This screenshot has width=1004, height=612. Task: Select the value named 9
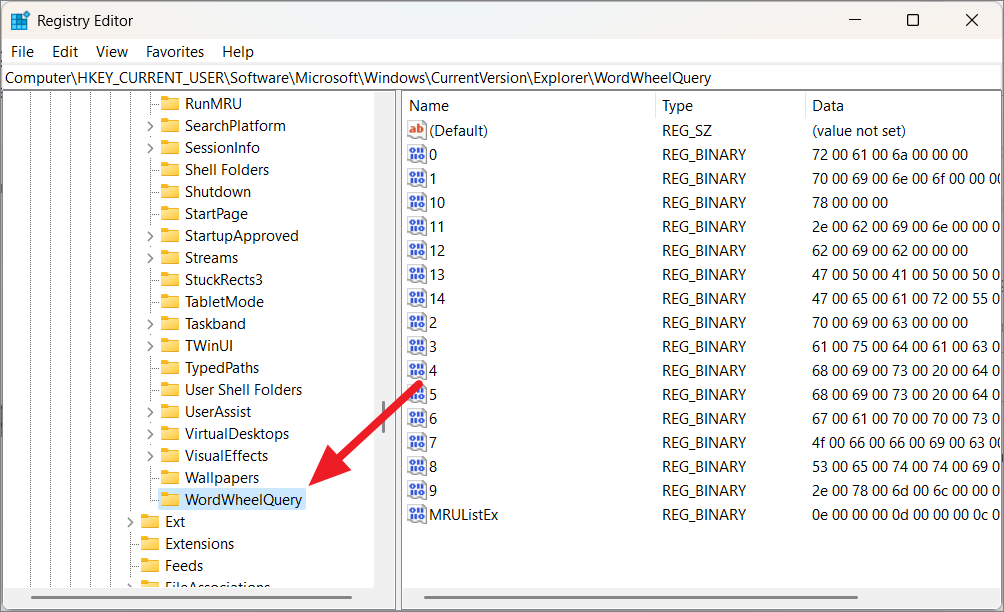tap(433, 490)
